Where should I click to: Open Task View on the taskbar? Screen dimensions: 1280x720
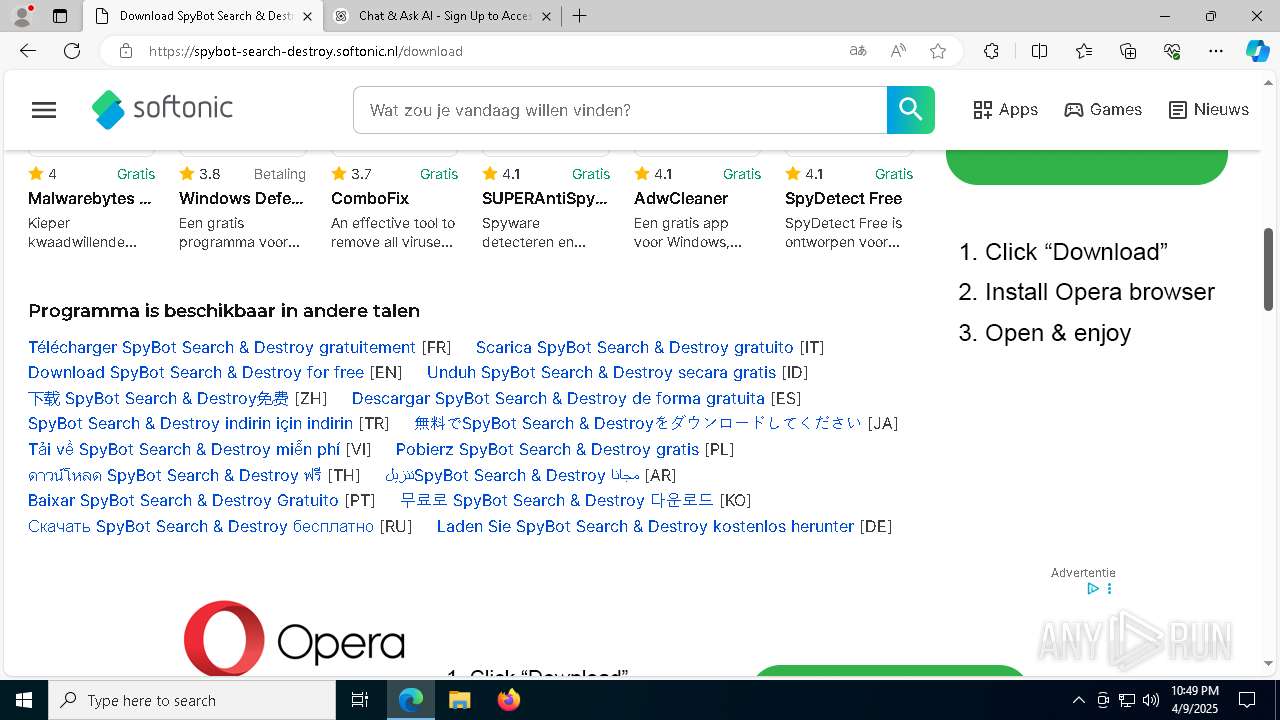click(360, 700)
